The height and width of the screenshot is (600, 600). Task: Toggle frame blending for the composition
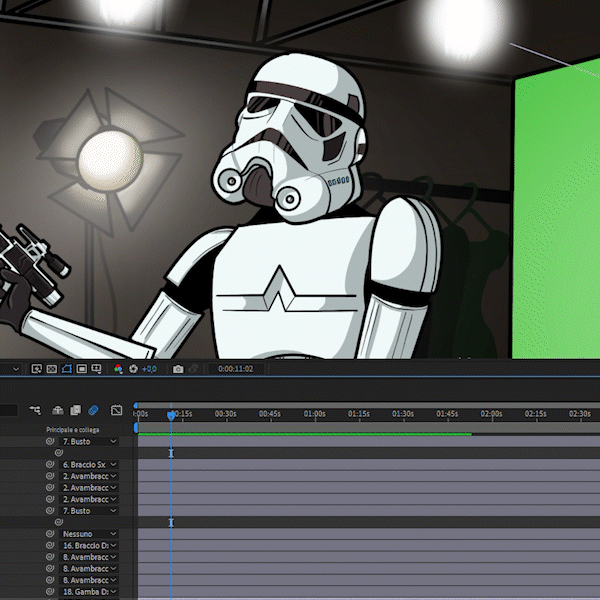pyautogui.click(x=76, y=410)
